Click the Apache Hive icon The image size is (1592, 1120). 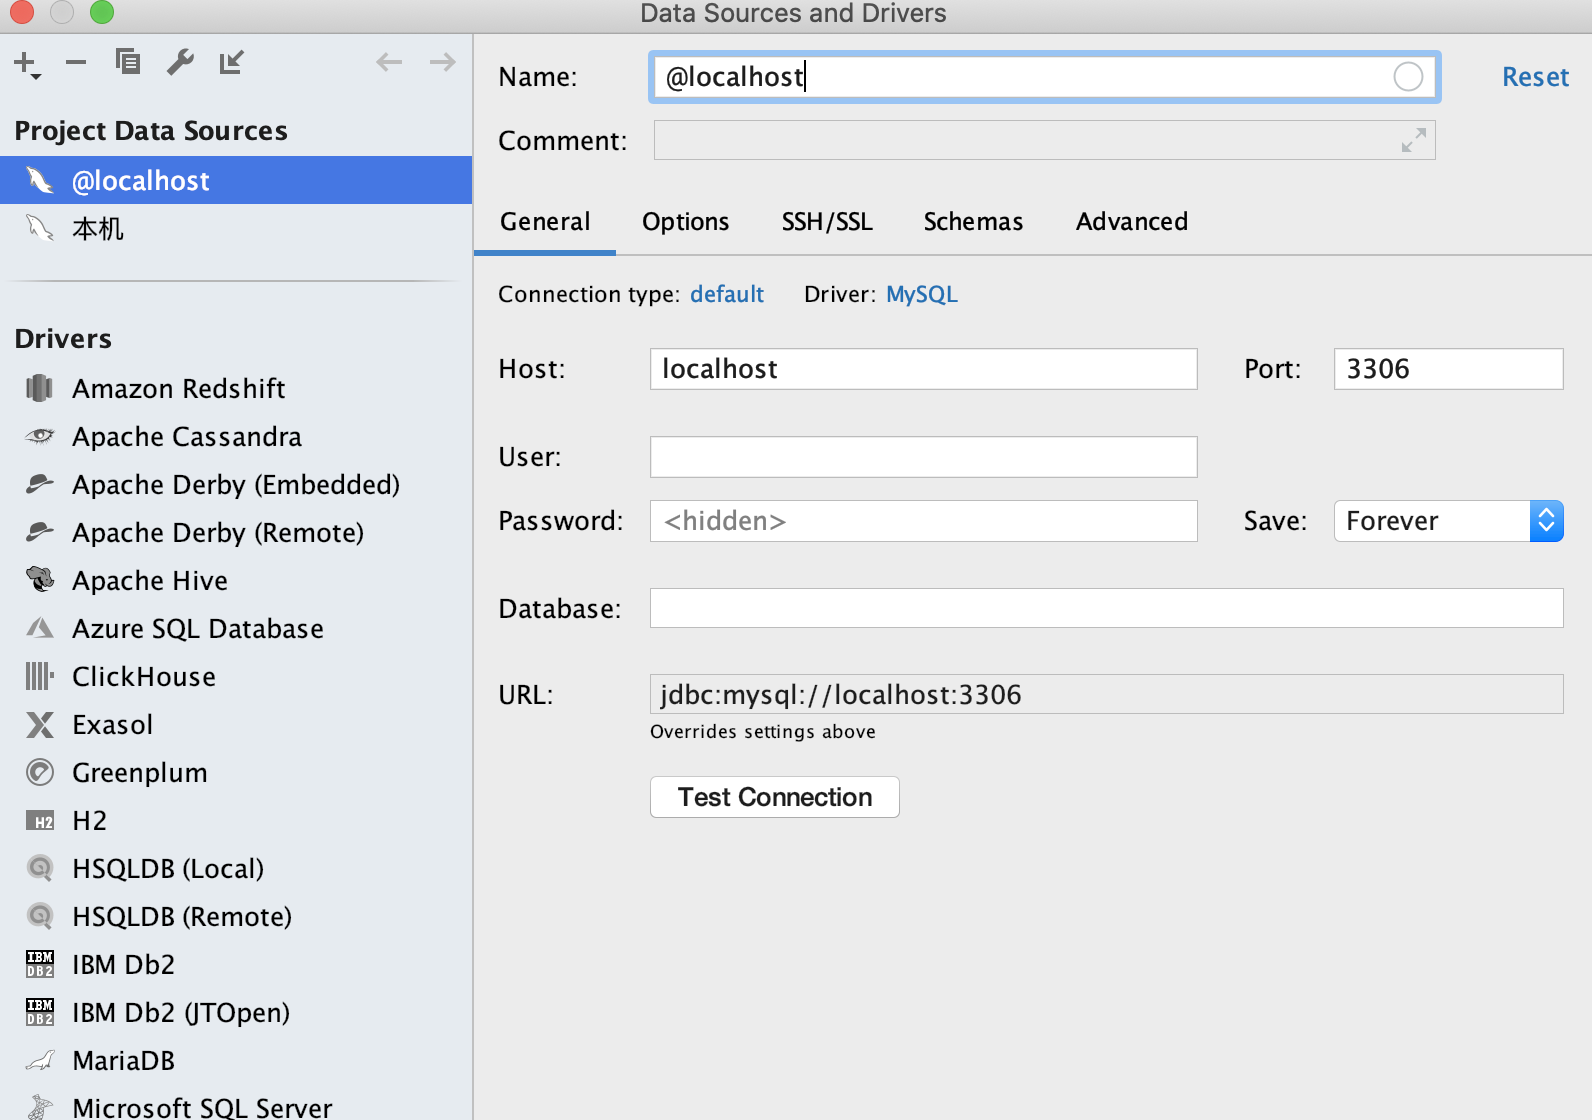(40, 580)
